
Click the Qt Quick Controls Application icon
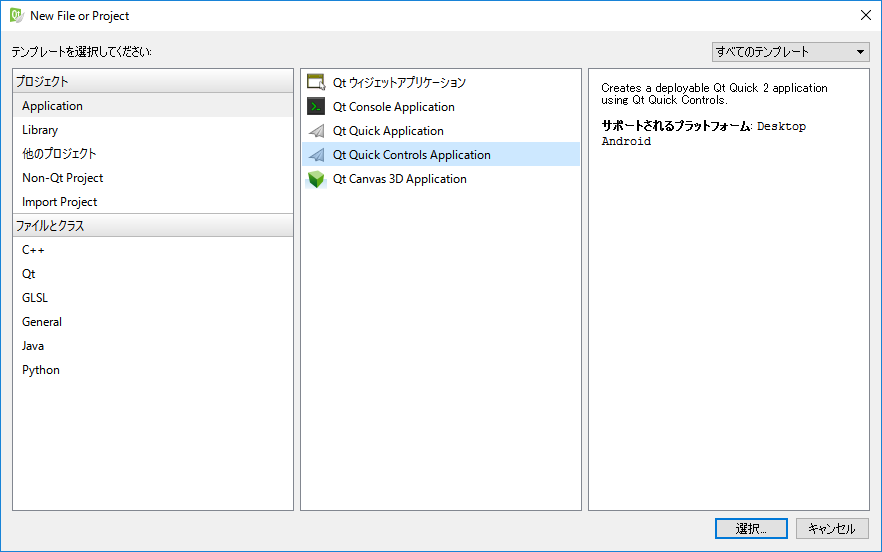click(x=316, y=155)
